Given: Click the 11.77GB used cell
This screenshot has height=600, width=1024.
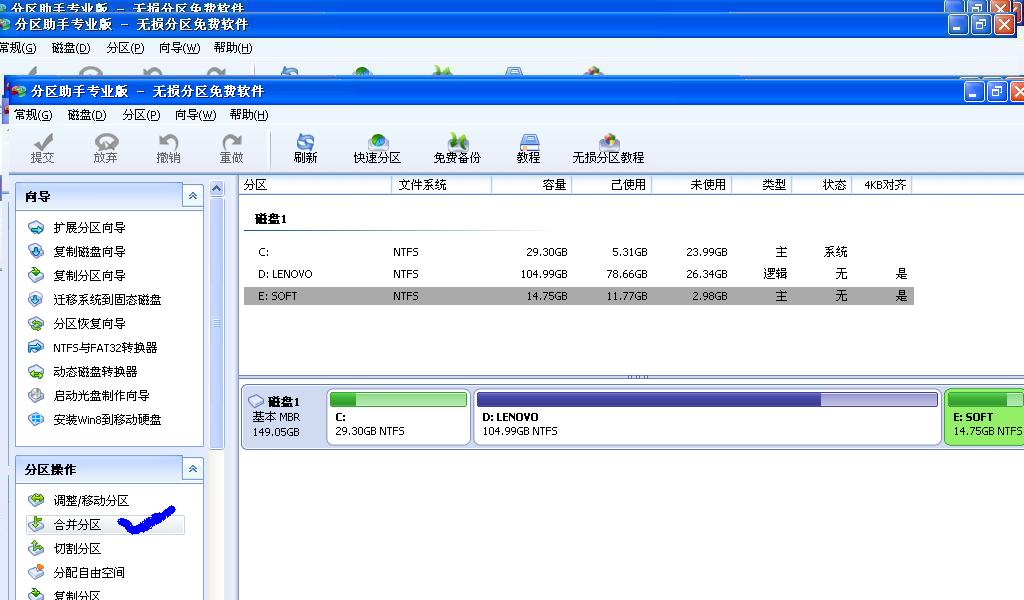Looking at the screenshot, I should tap(627, 296).
